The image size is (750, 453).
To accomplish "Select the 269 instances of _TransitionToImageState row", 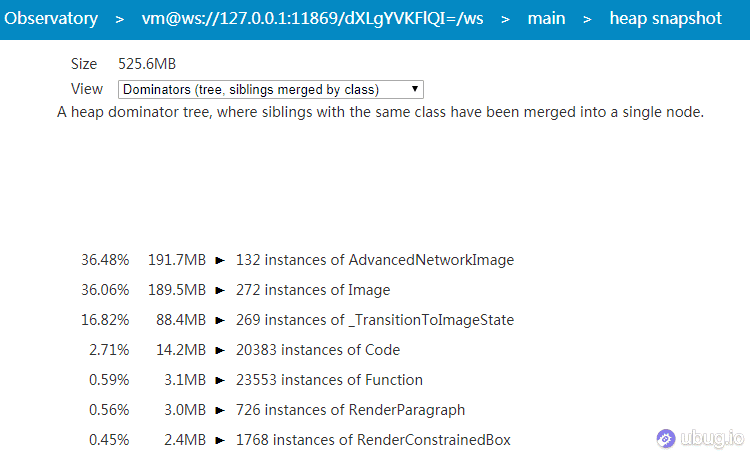I will coord(374,320).
